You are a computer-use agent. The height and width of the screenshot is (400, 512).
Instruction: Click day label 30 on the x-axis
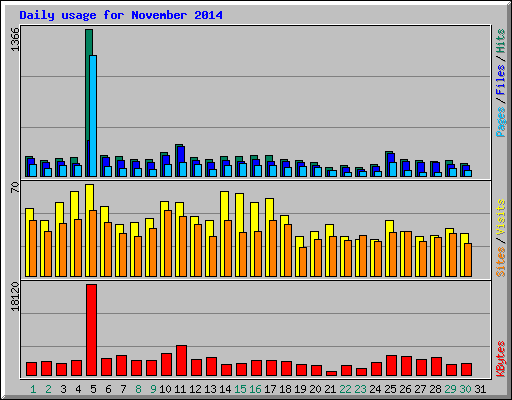click(465, 389)
